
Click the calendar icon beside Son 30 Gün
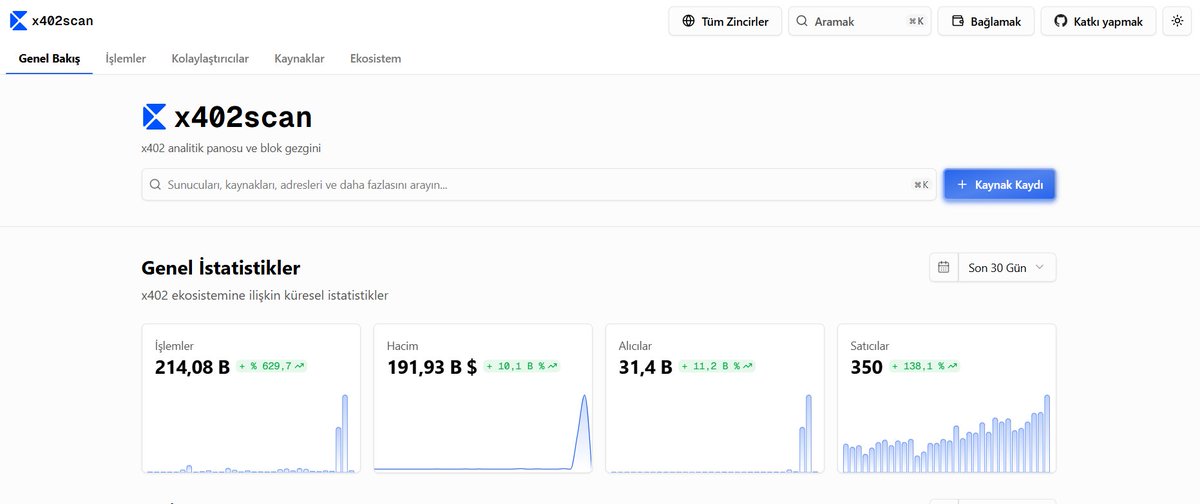click(943, 268)
